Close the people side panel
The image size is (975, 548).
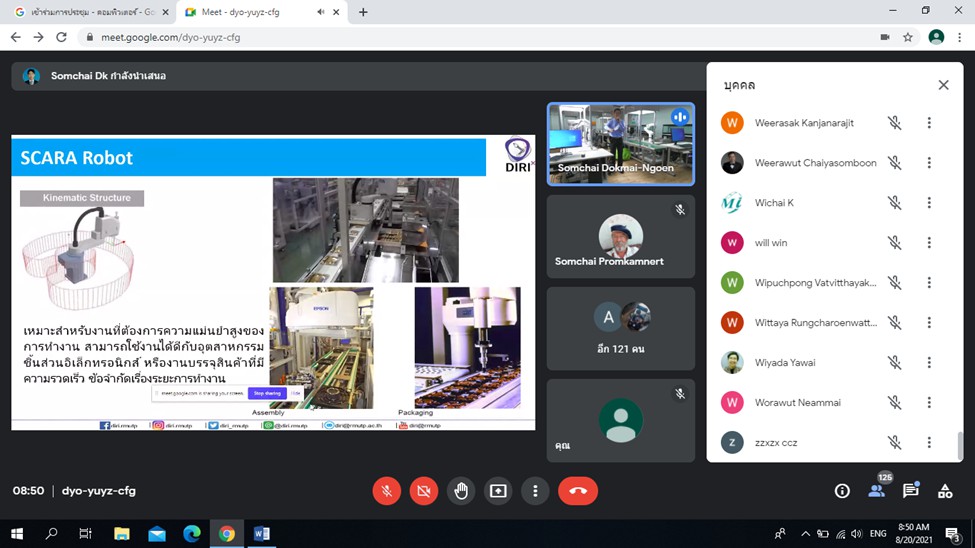point(943,85)
